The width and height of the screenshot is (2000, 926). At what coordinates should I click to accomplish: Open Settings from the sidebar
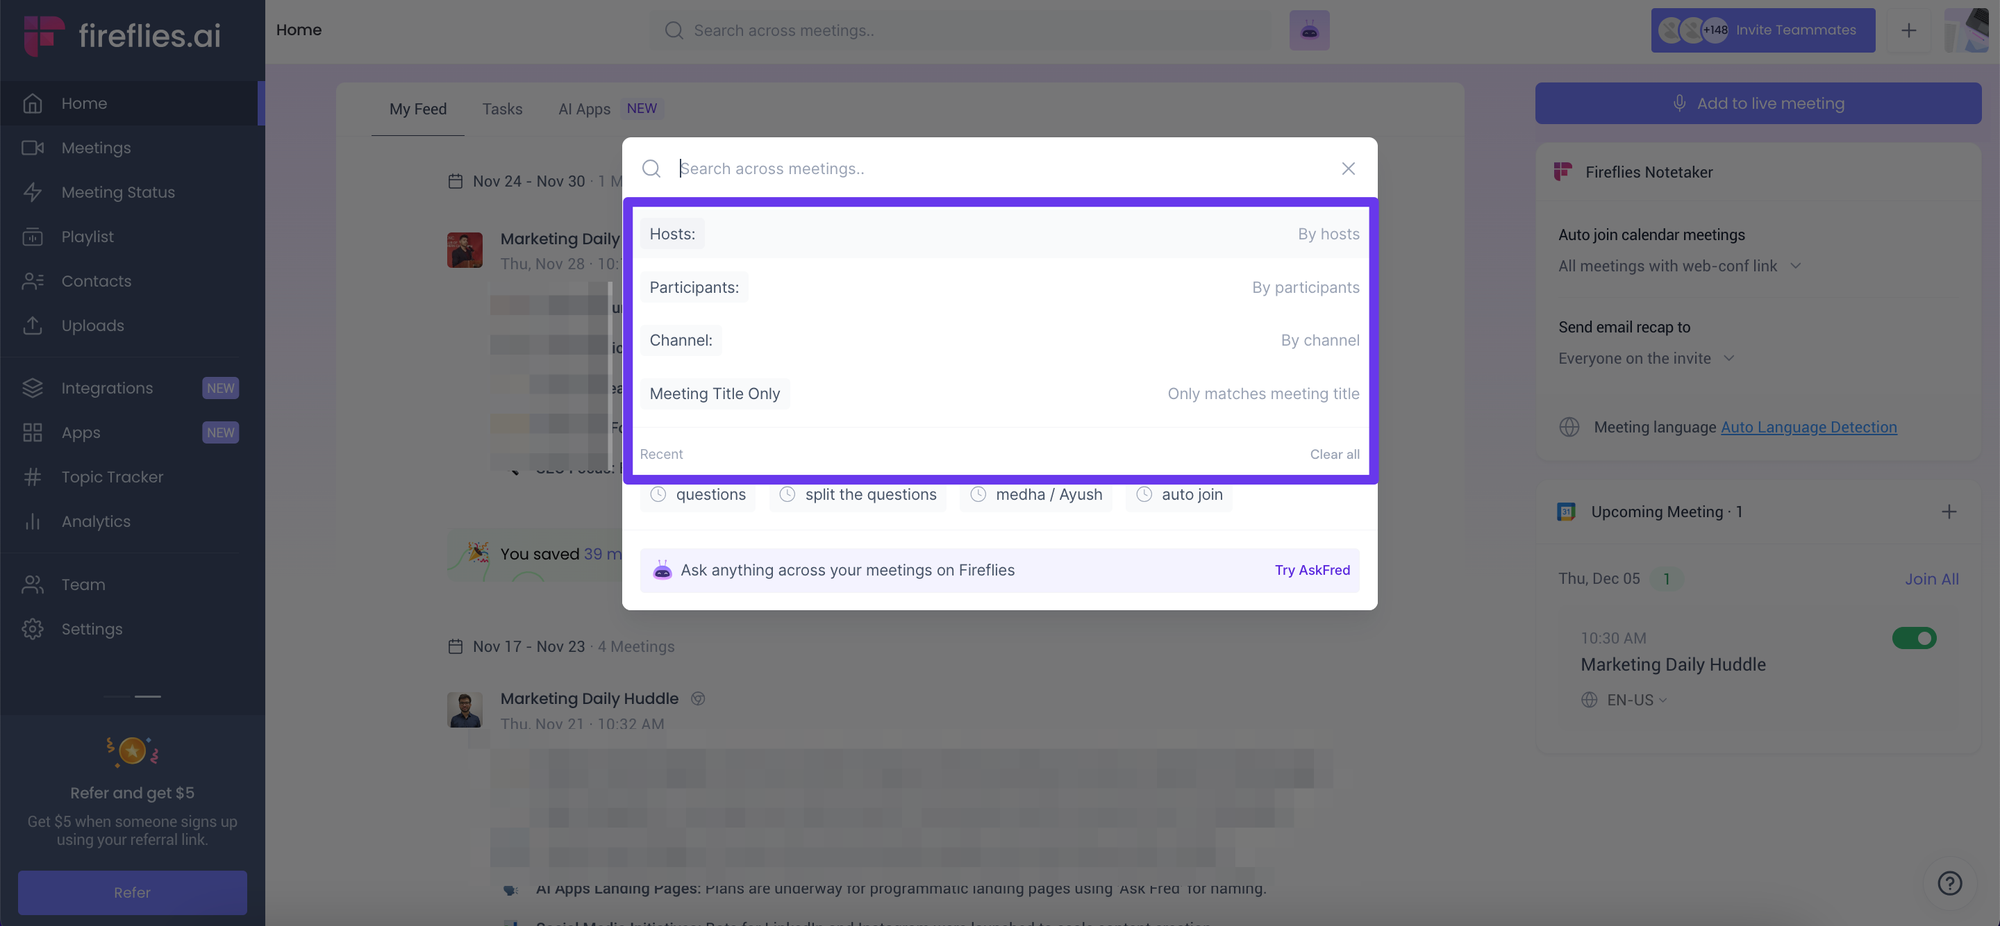pyautogui.click(x=92, y=629)
